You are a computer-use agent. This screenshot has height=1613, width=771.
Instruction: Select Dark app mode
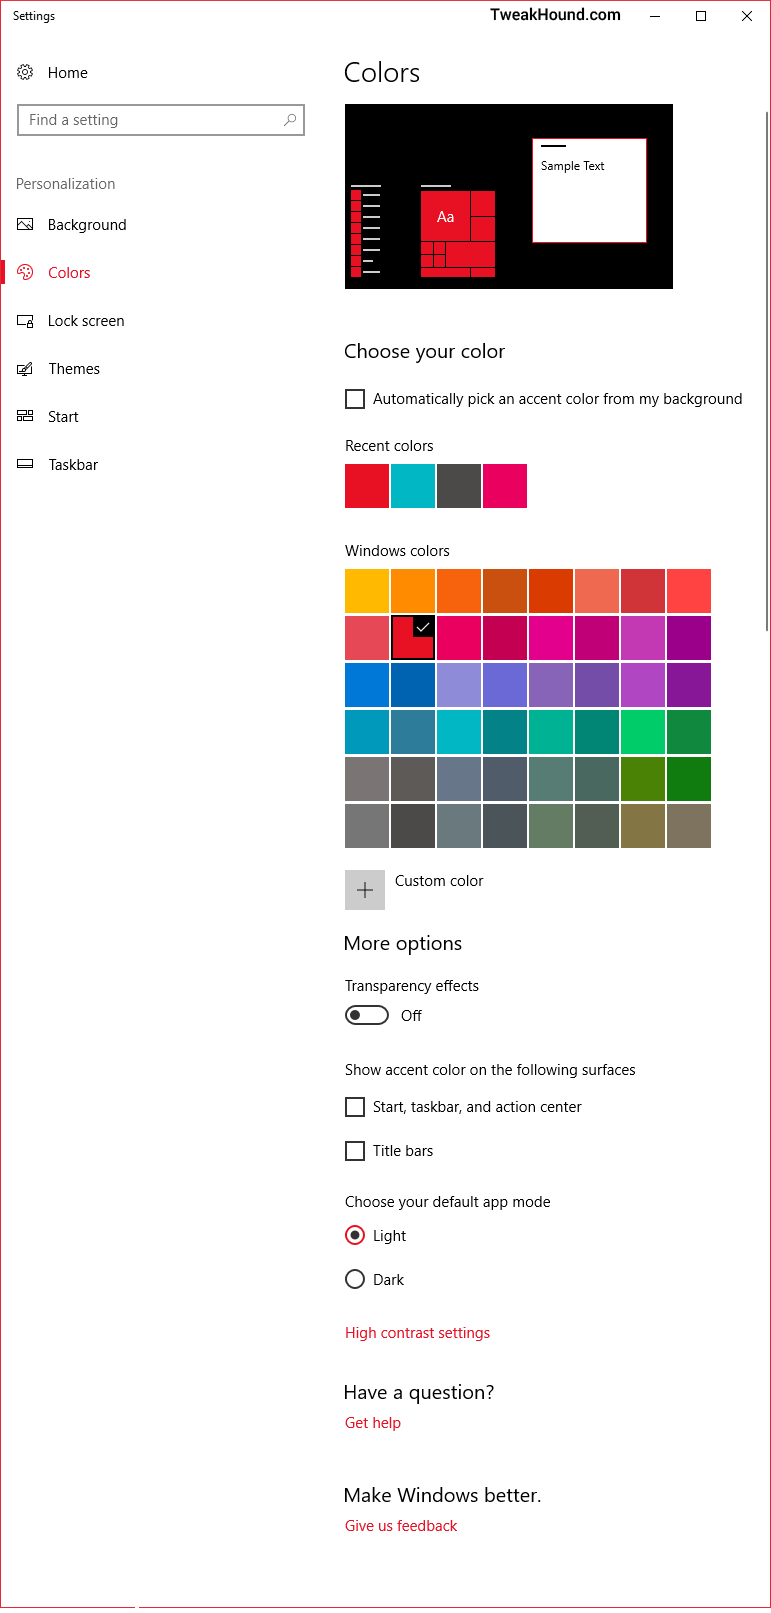pos(355,1279)
